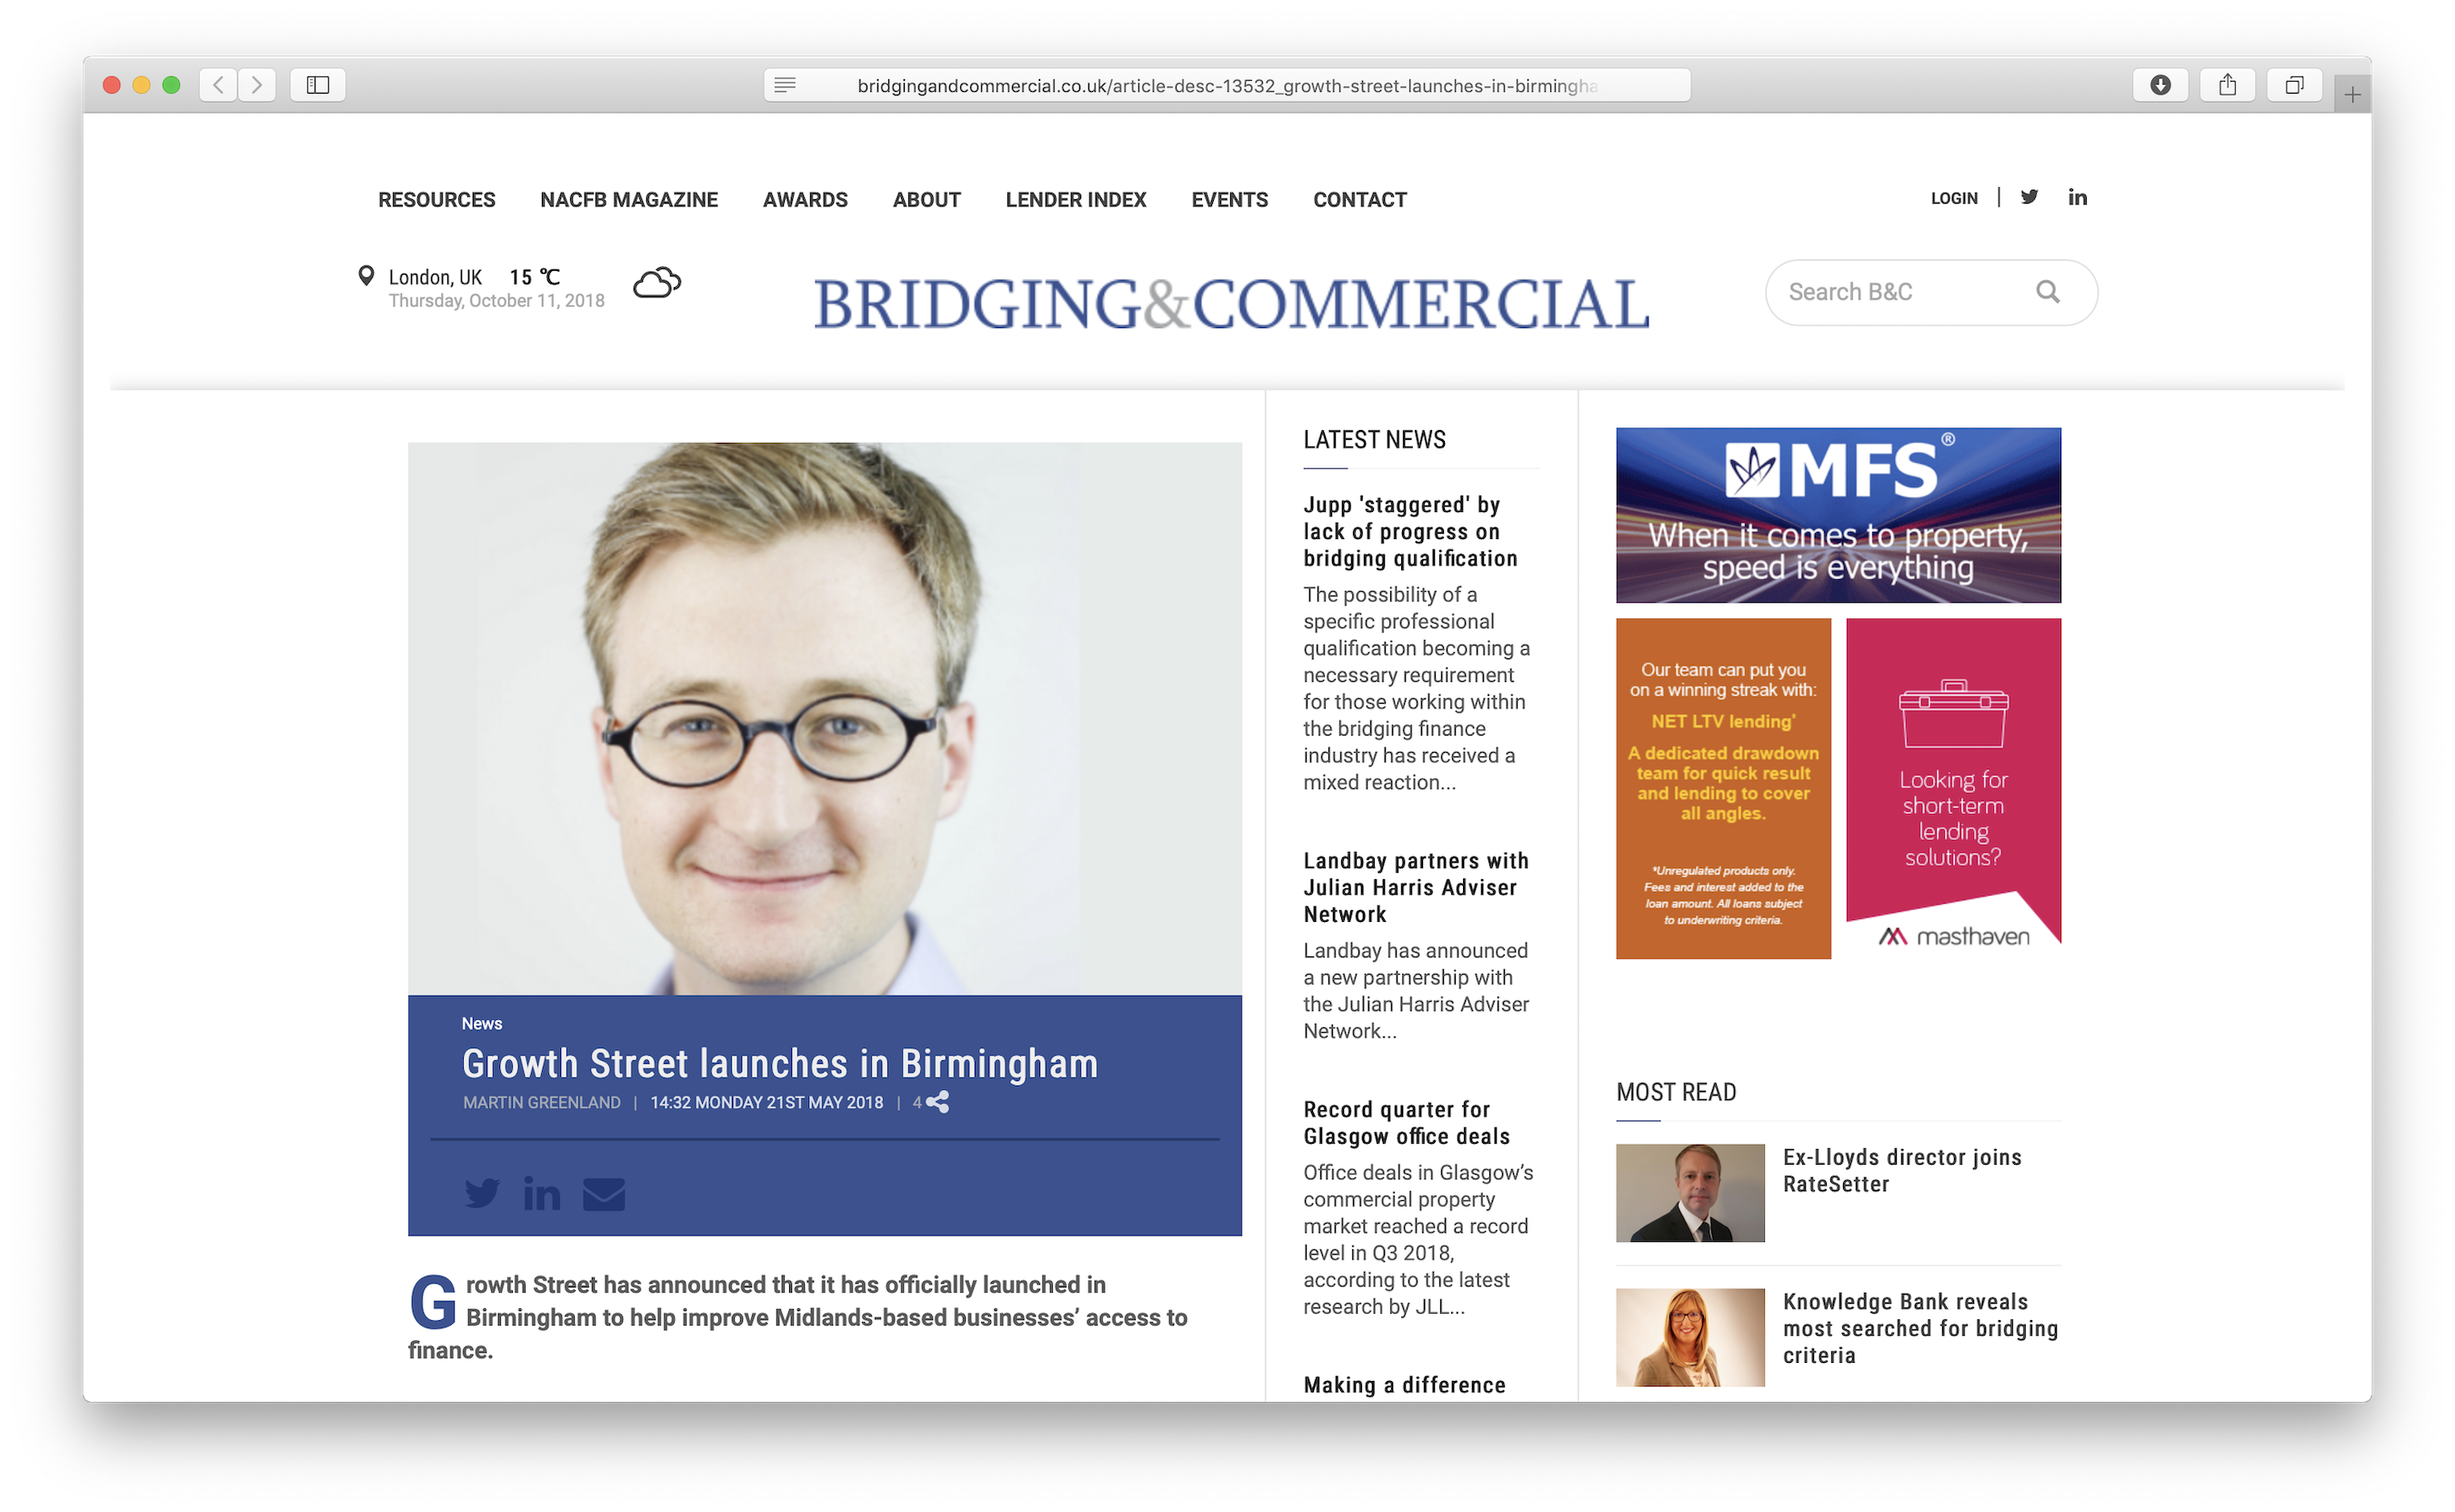This screenshot has width=2455, height=1512.
Task: Click the date 'Thursday, October 11, 2018'
Action: point(497,300)
